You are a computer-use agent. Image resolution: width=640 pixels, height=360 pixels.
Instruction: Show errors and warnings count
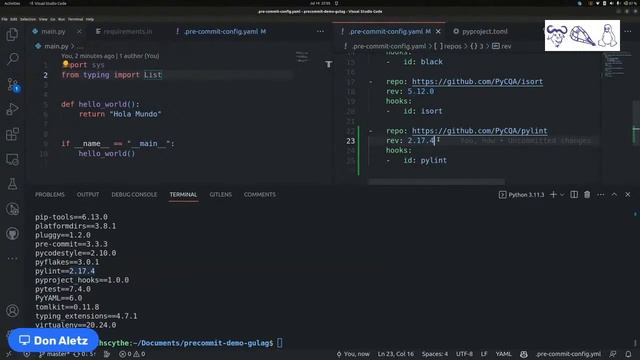[132, 354]
